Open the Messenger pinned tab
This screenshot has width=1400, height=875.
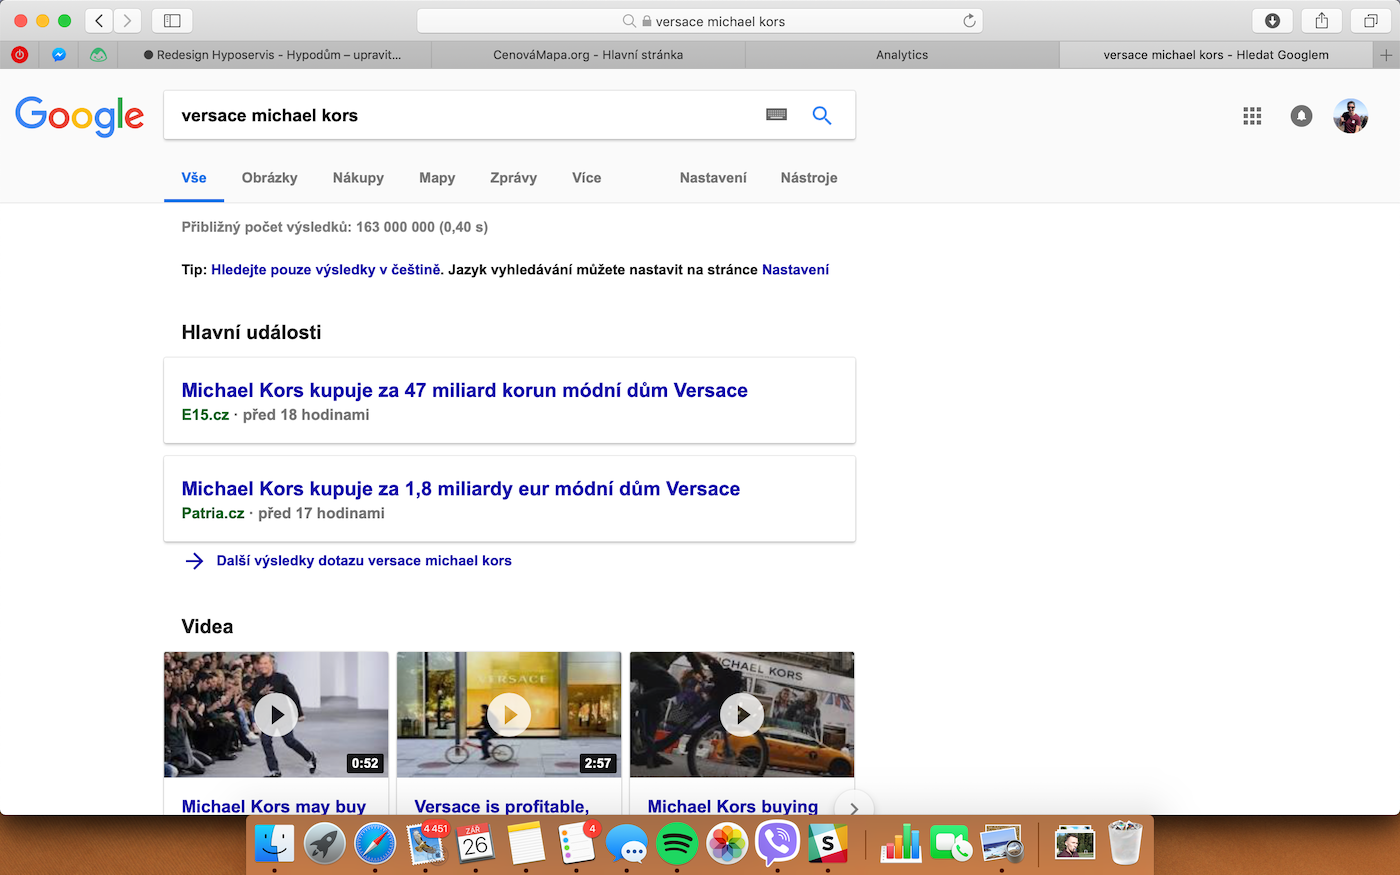coord(59,55)
